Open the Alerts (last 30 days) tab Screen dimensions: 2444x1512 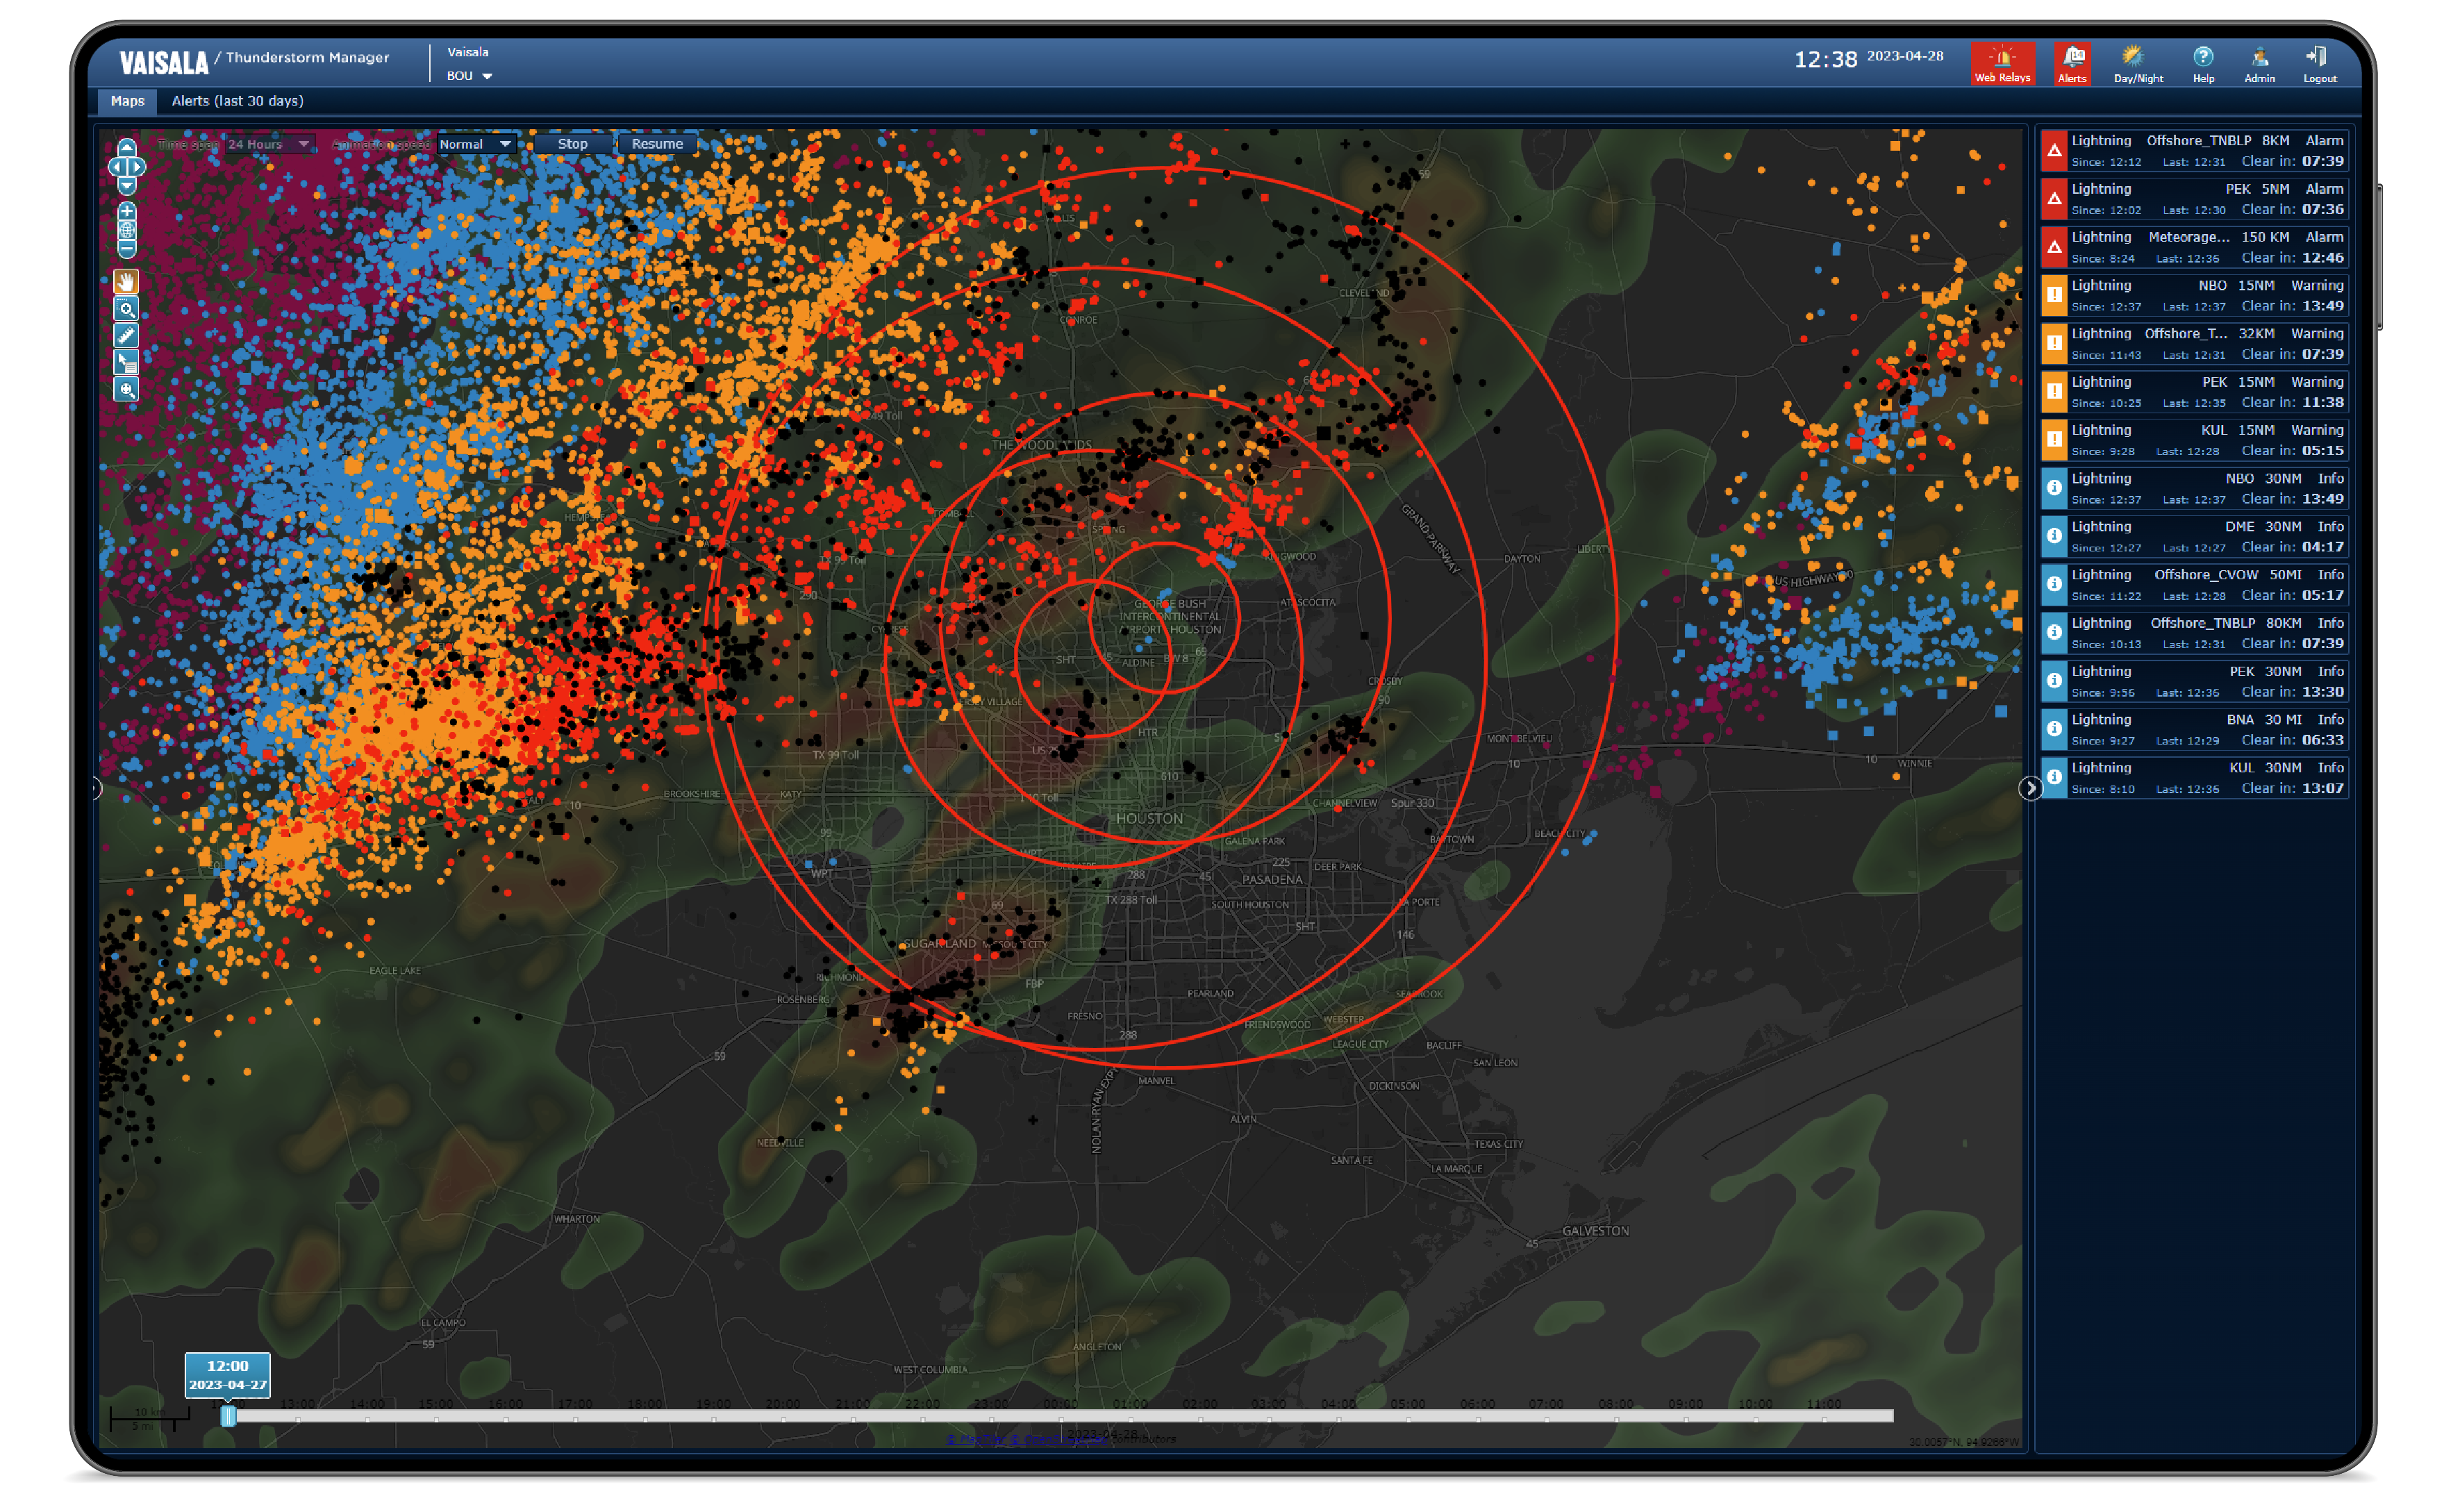coord(237,101)
